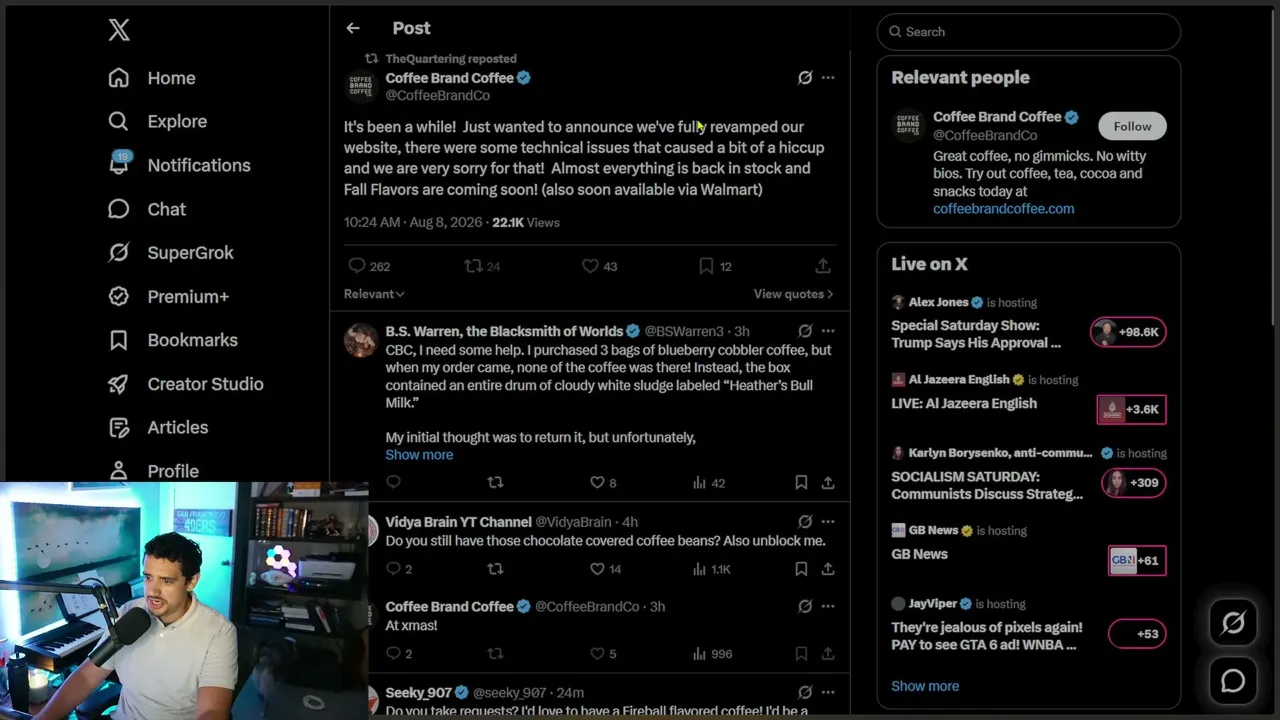Follow Coffee Brand Coffee

(x=1132, y=126)
